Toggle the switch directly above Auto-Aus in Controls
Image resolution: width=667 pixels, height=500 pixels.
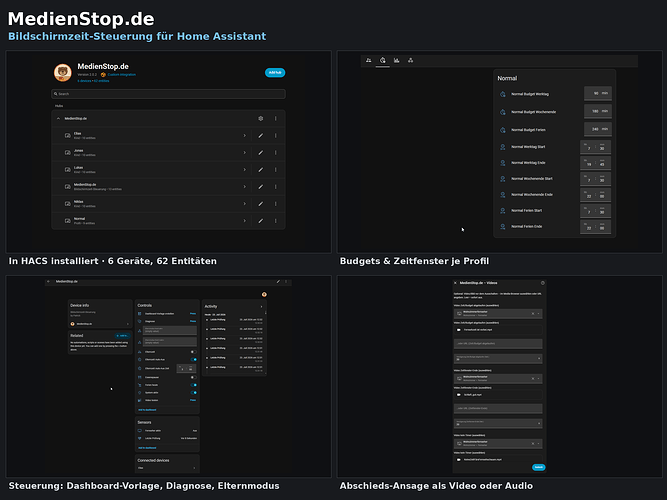(193, 352)
